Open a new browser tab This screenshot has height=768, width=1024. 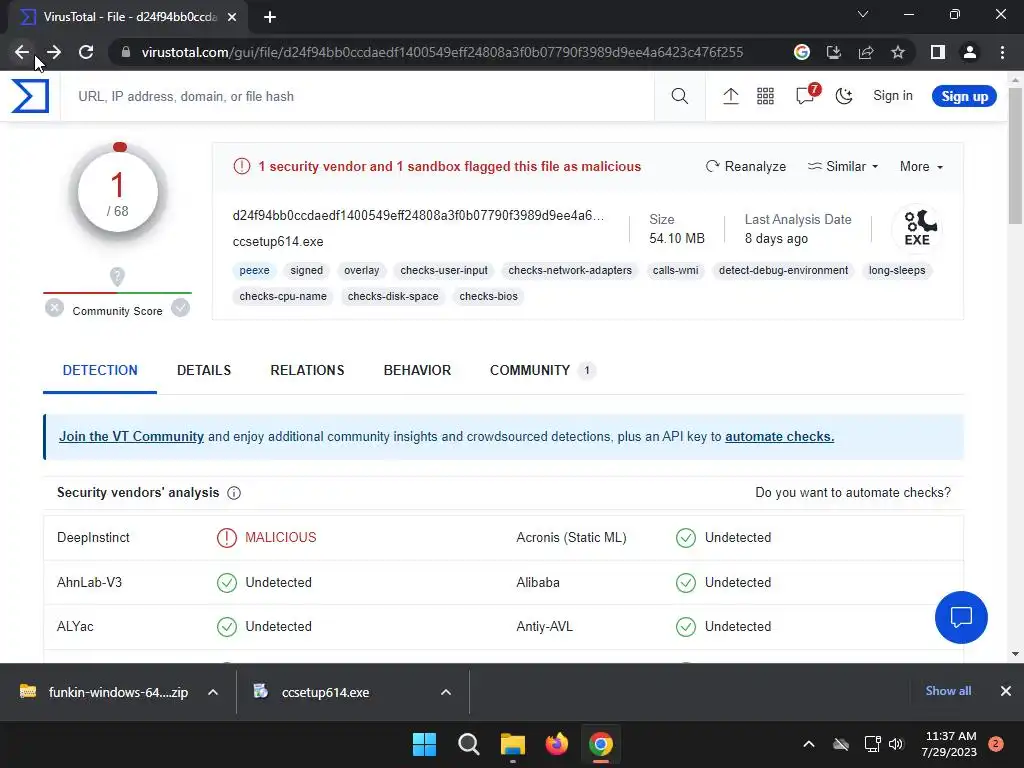[x=270, y=17]
